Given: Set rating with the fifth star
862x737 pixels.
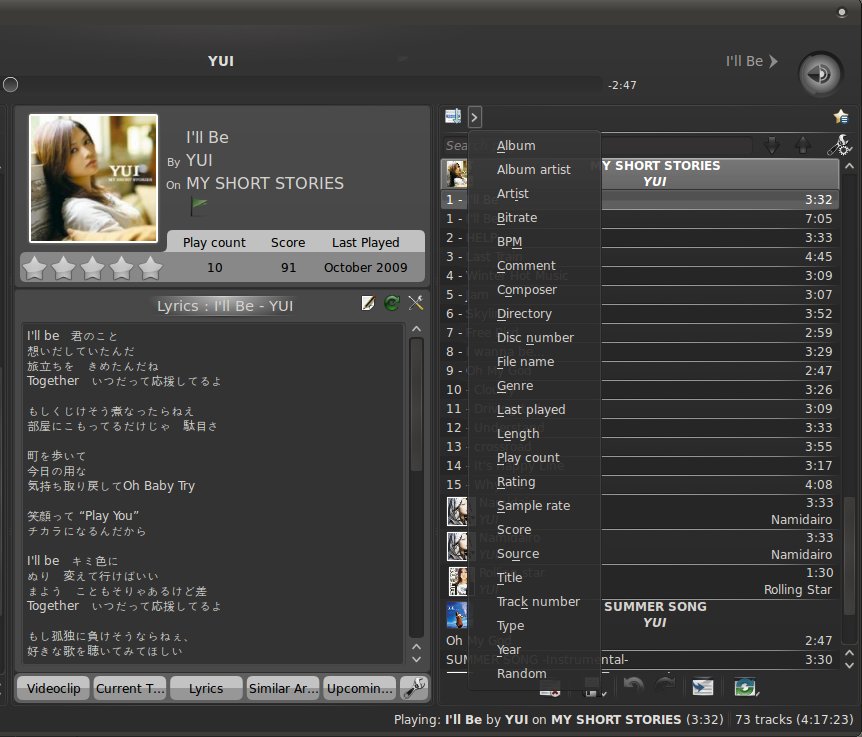Looking at the screenshot, I should point(150,268).
